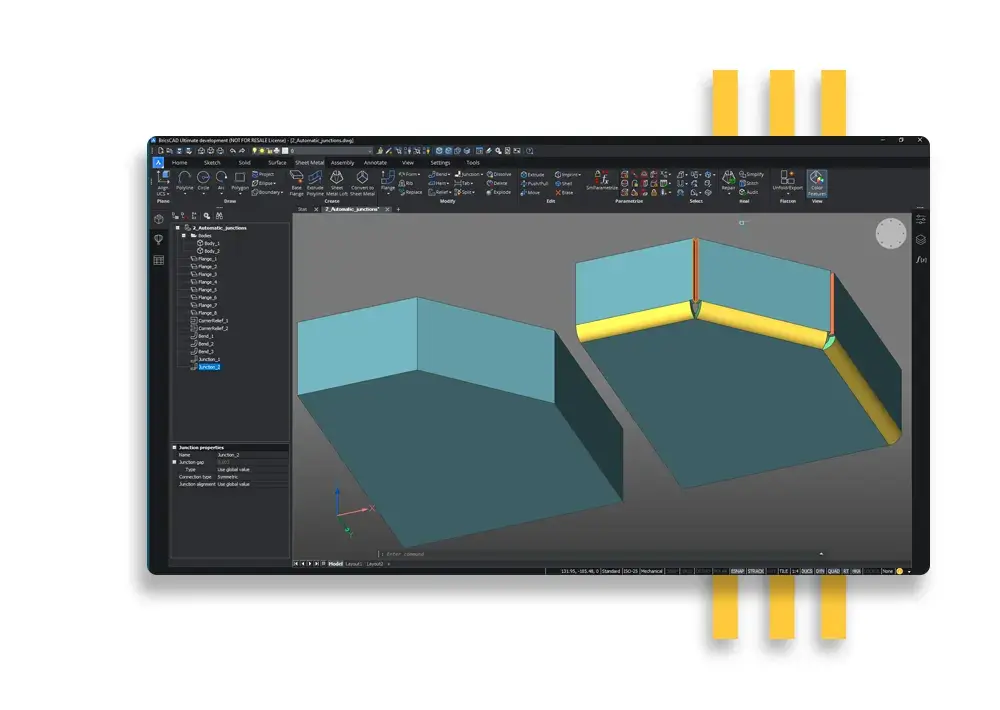Image resolution: width=1000 pixels, height=710 pixels.
Task: Toggle HKA in status bar
Action: tap(857, 571)
